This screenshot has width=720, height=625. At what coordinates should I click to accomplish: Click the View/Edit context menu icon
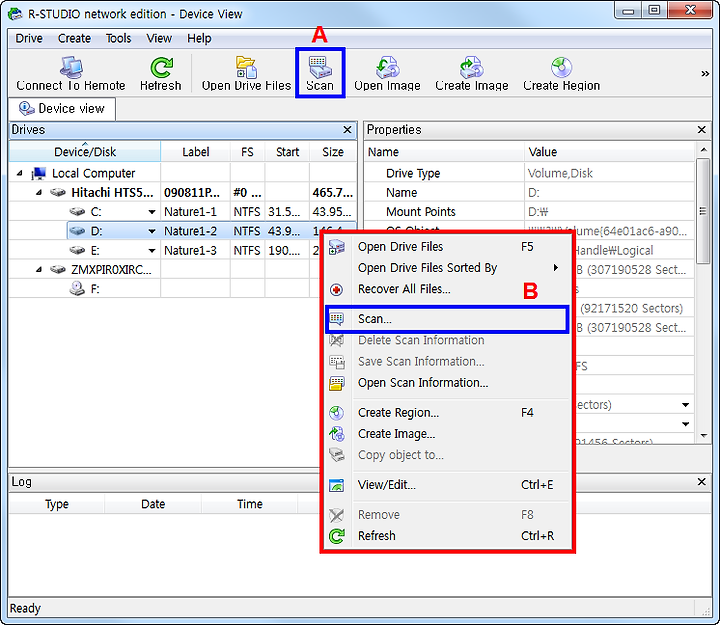[x=337, y=485]
